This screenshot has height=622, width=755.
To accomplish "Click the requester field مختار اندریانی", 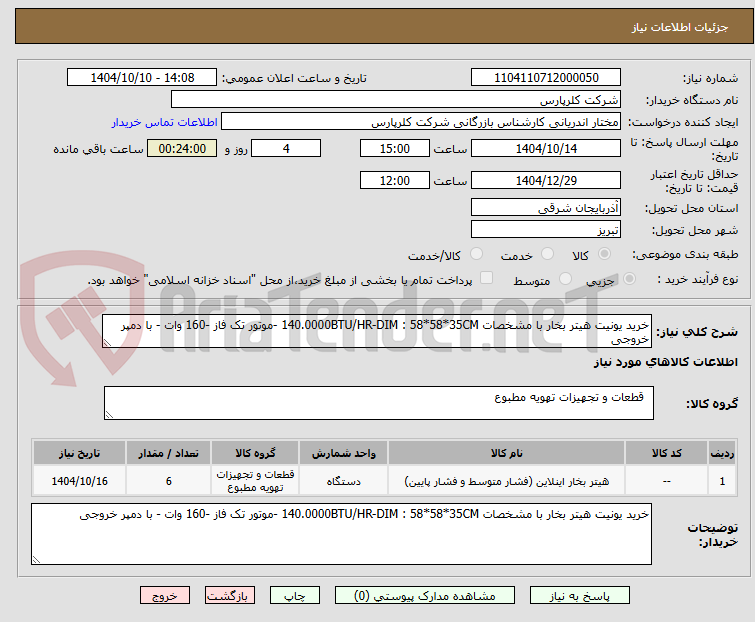I will click(421, 122).
